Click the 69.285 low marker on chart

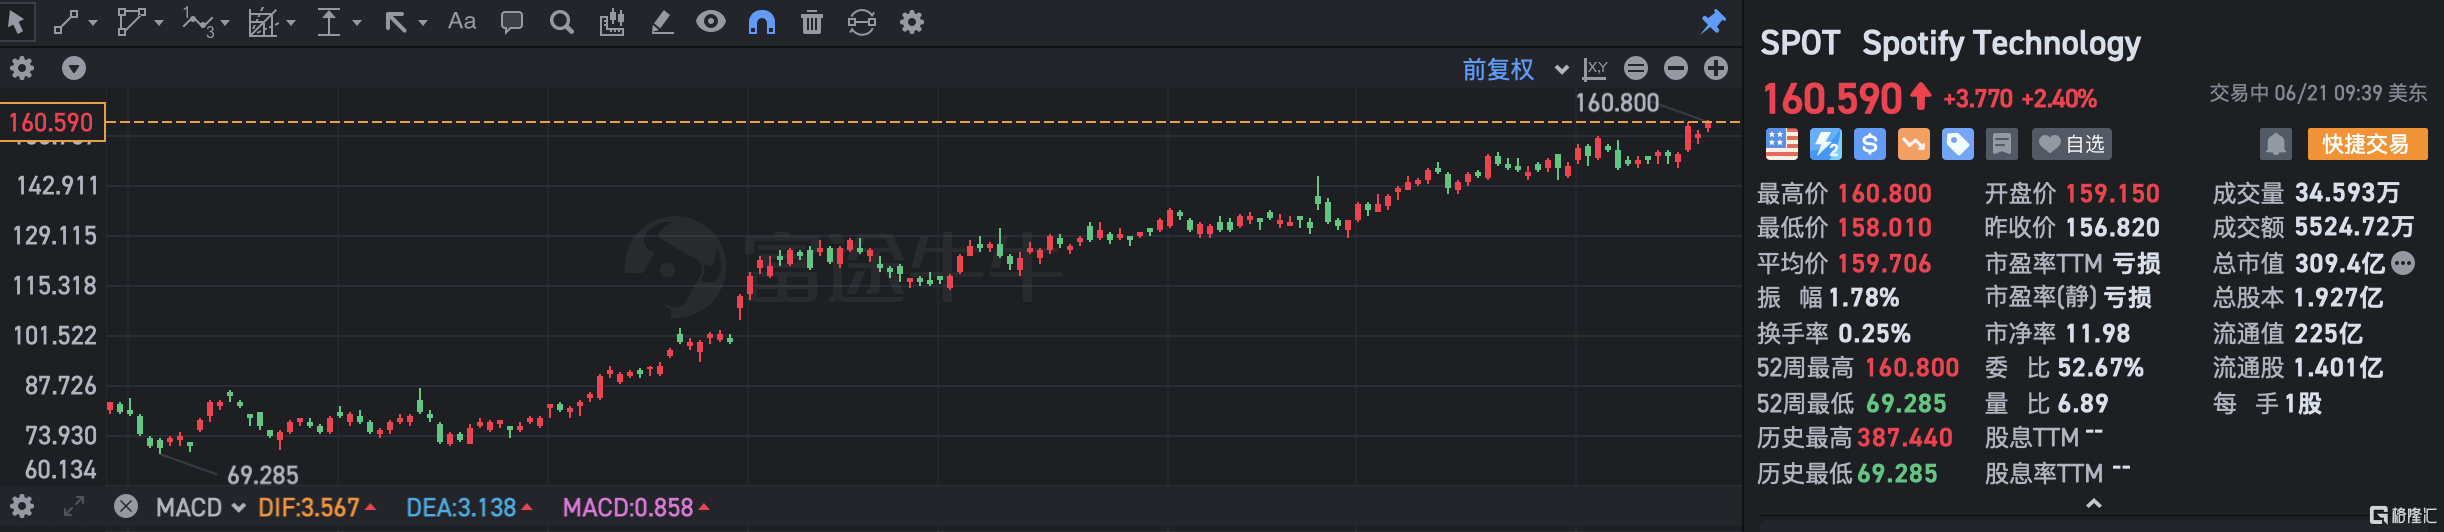(263, 474)
